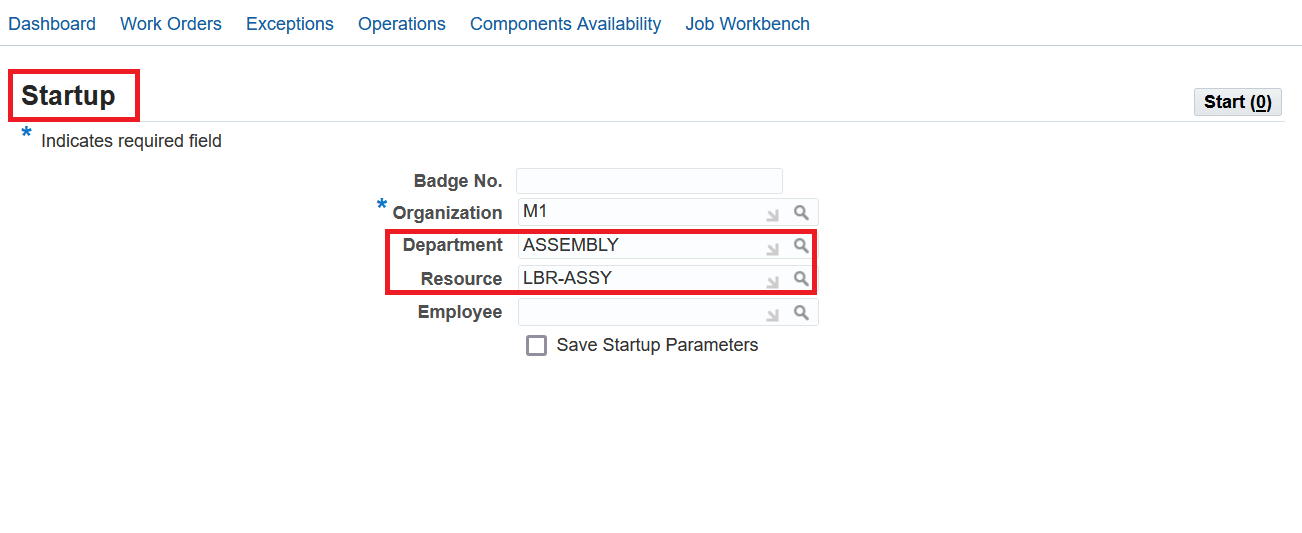
Task: Enable Save Startup Parameters checkbox
Action: [x=537, y=346]
